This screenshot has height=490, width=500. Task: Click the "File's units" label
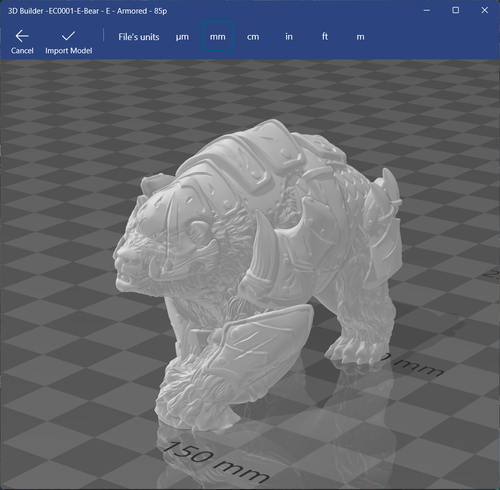139,37
